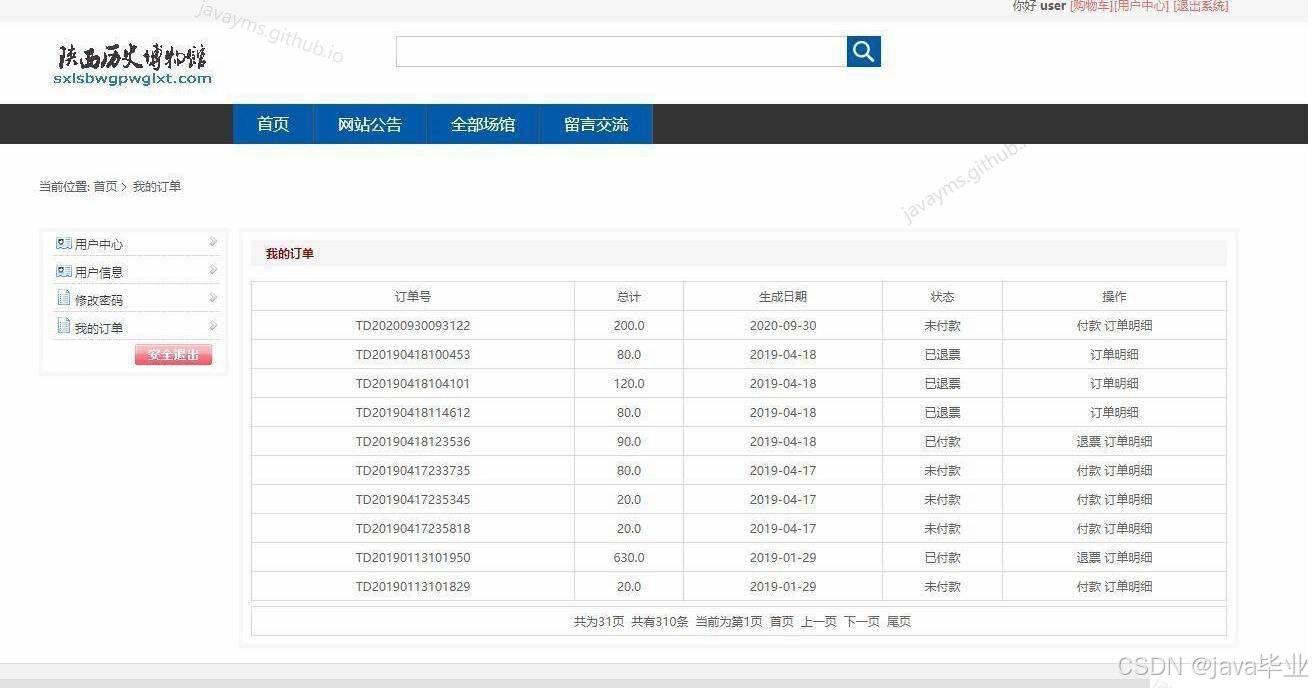Focus the search input box at top

coord(621,51)
